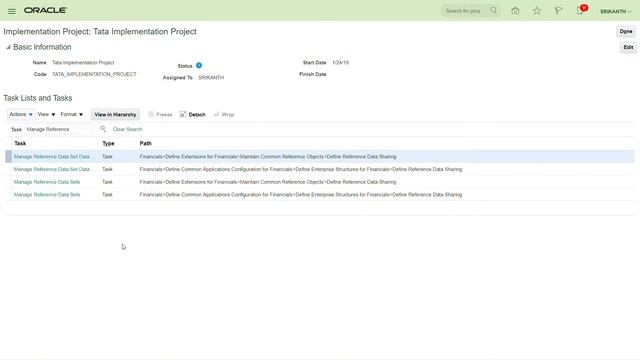The image size is (640, 360).
Task: Open Favorites star icon
Action: [537, 11]
